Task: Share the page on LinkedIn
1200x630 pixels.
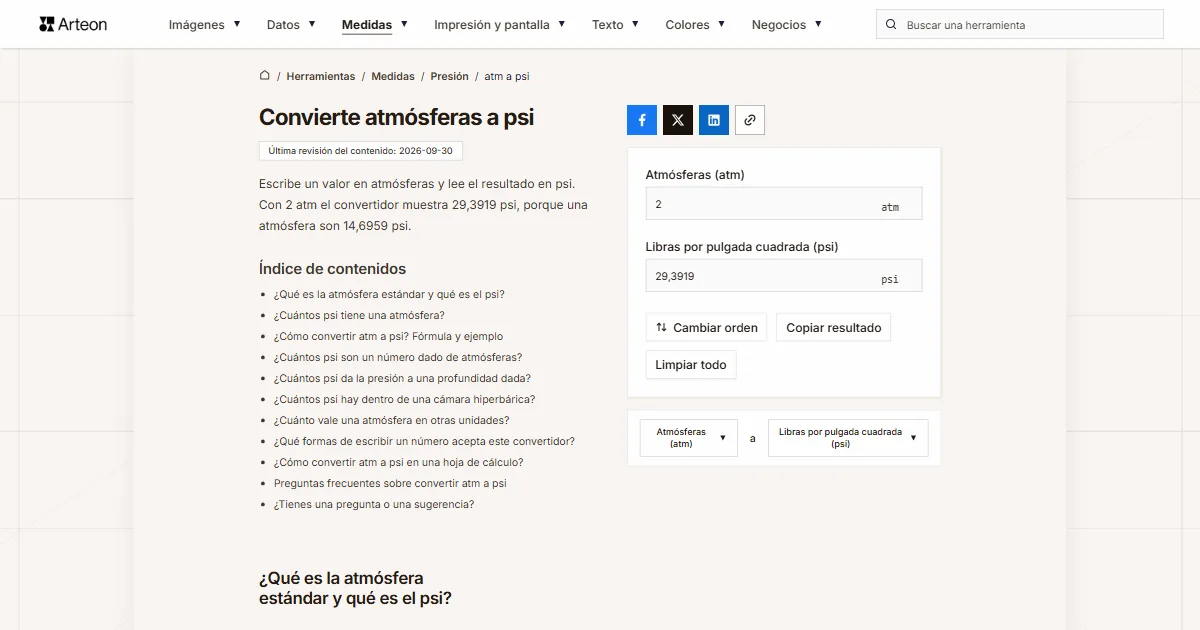Action: point(714,120)
